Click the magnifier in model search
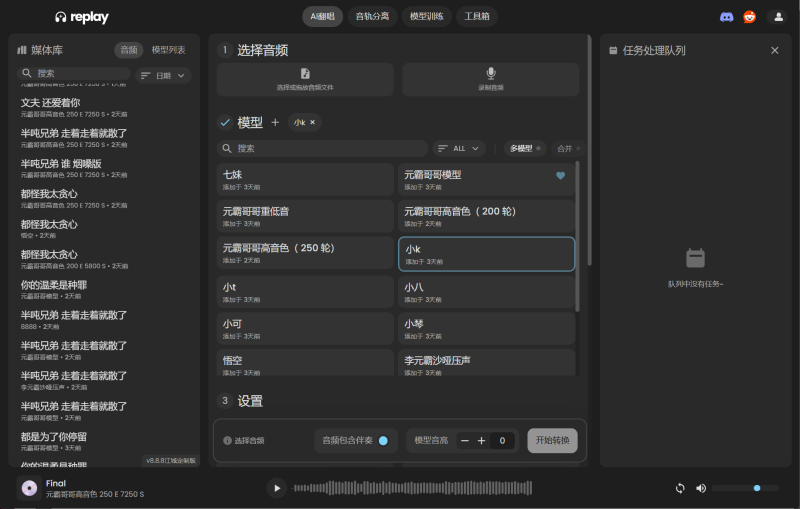Viewport: 800px width, 509px height. coord(227,148)
